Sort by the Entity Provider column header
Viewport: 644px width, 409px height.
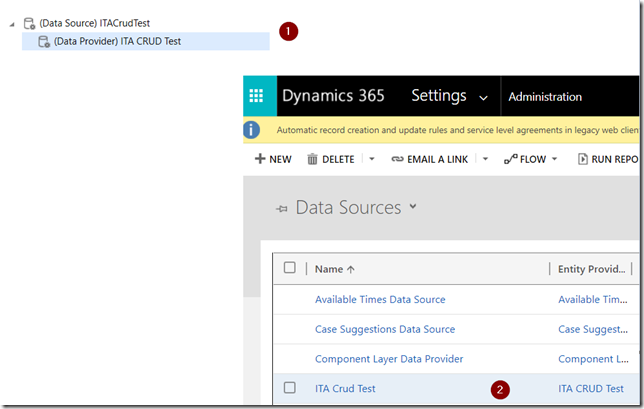(x=591, y=269)
